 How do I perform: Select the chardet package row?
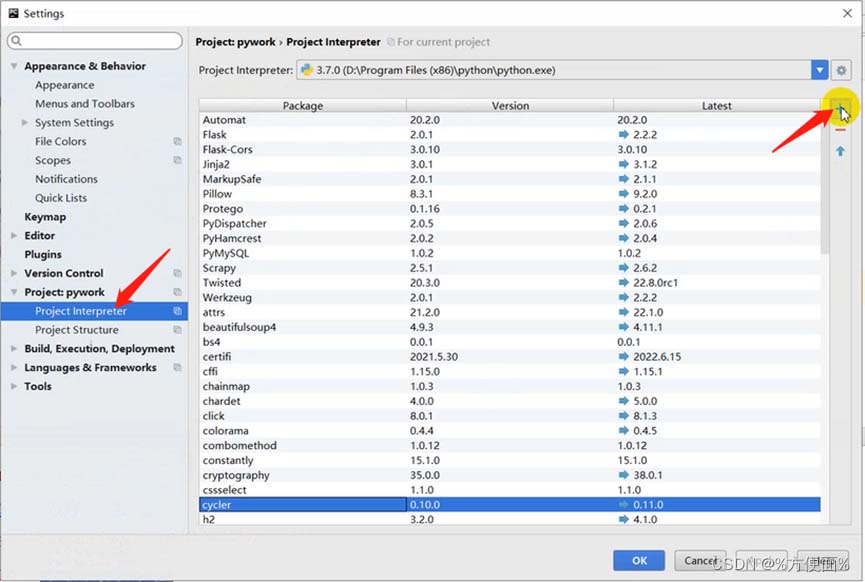point(510,401)
